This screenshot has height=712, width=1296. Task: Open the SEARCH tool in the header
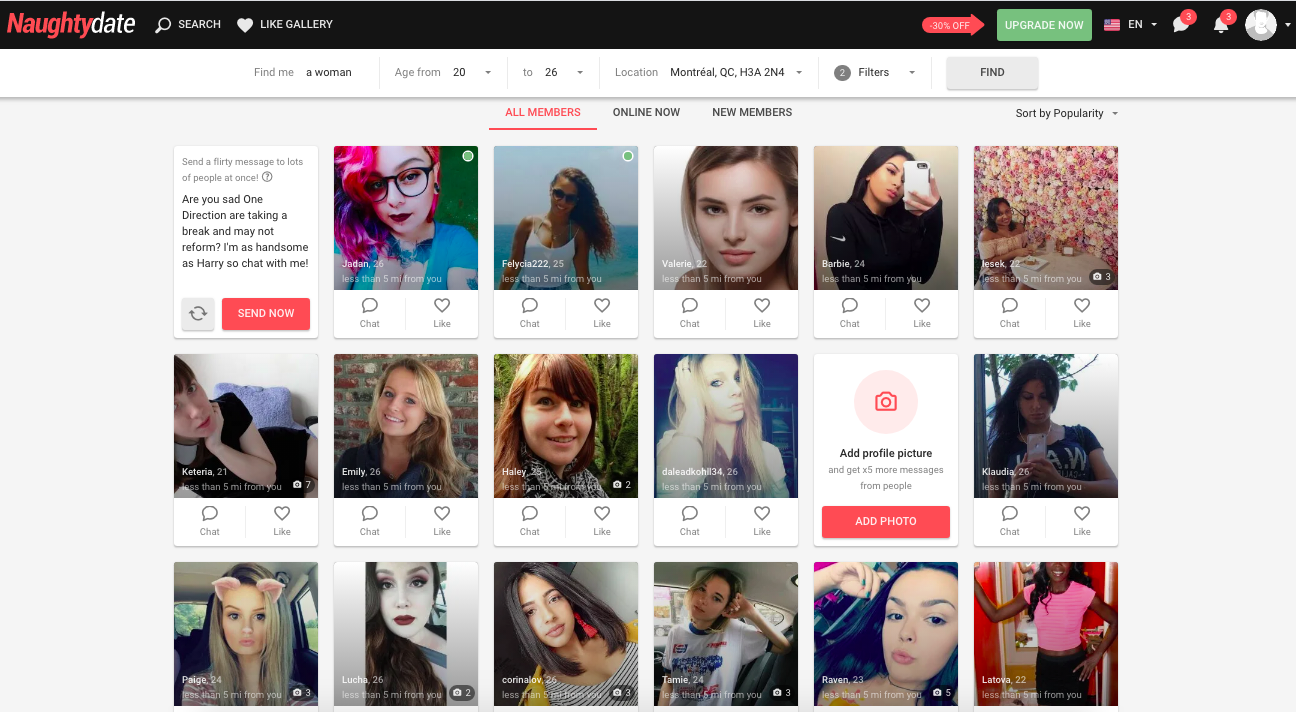[186, 24]
